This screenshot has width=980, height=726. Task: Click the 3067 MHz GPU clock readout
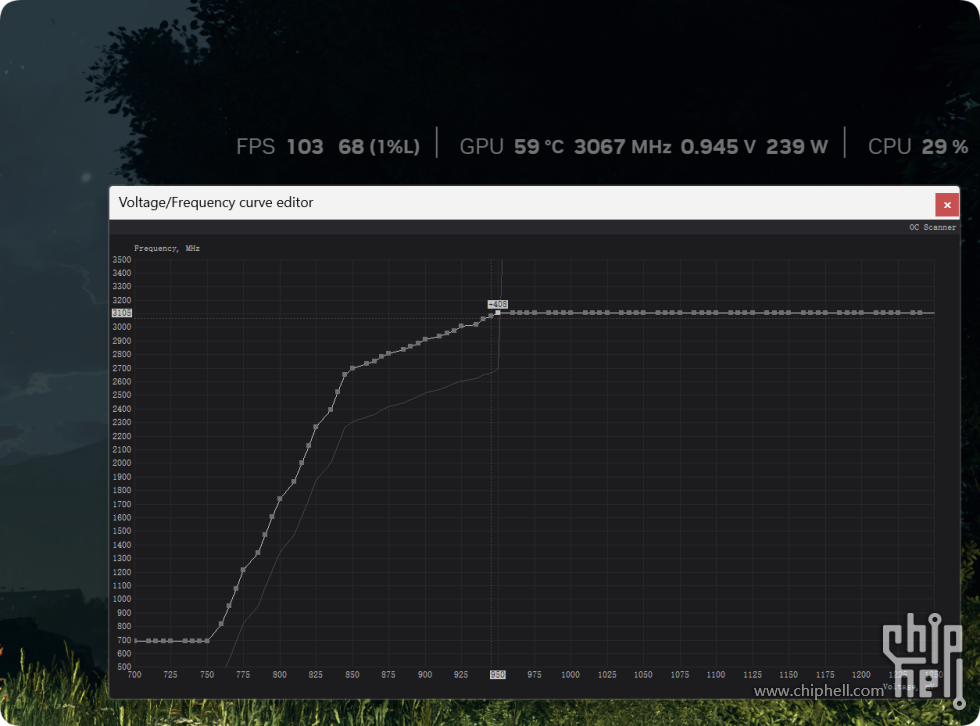[622, 147]
